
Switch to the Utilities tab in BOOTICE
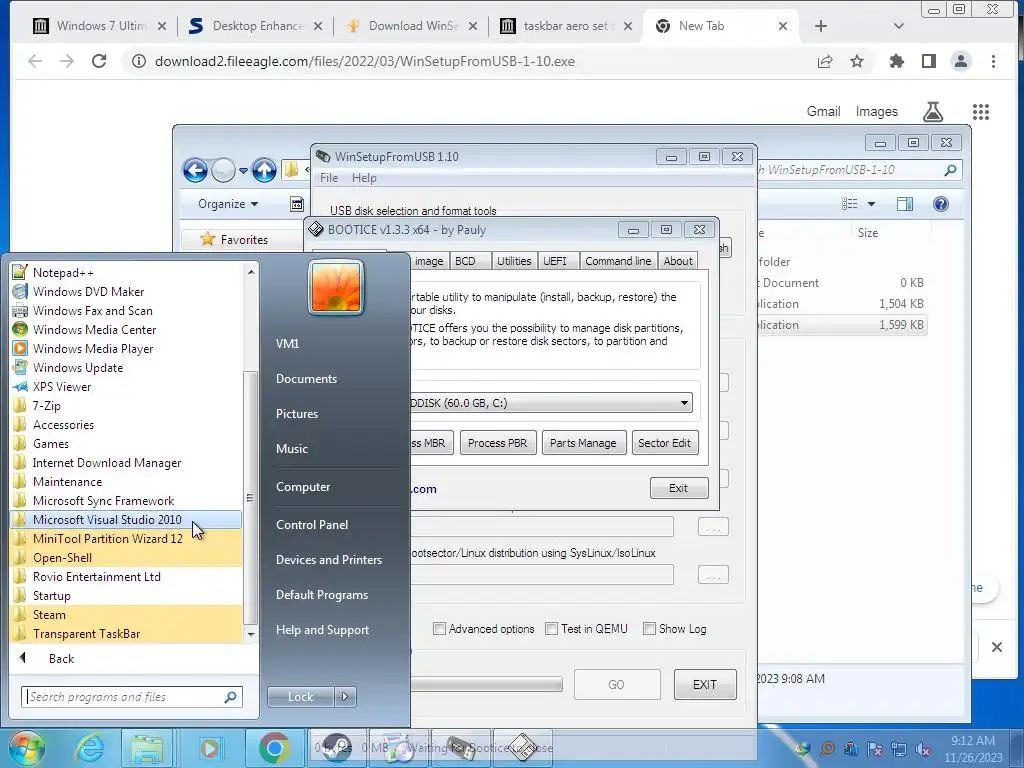click(514, 261)
